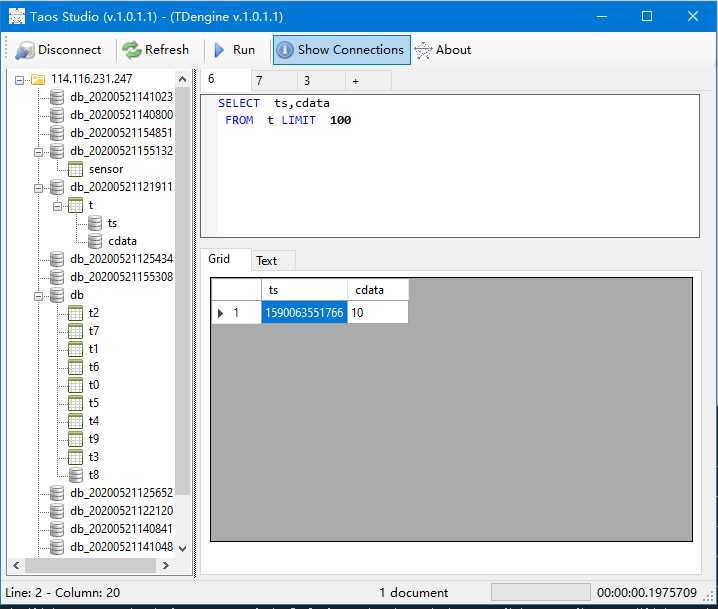
Task: Click the t4 table icon
Action: tap(75, 421)
